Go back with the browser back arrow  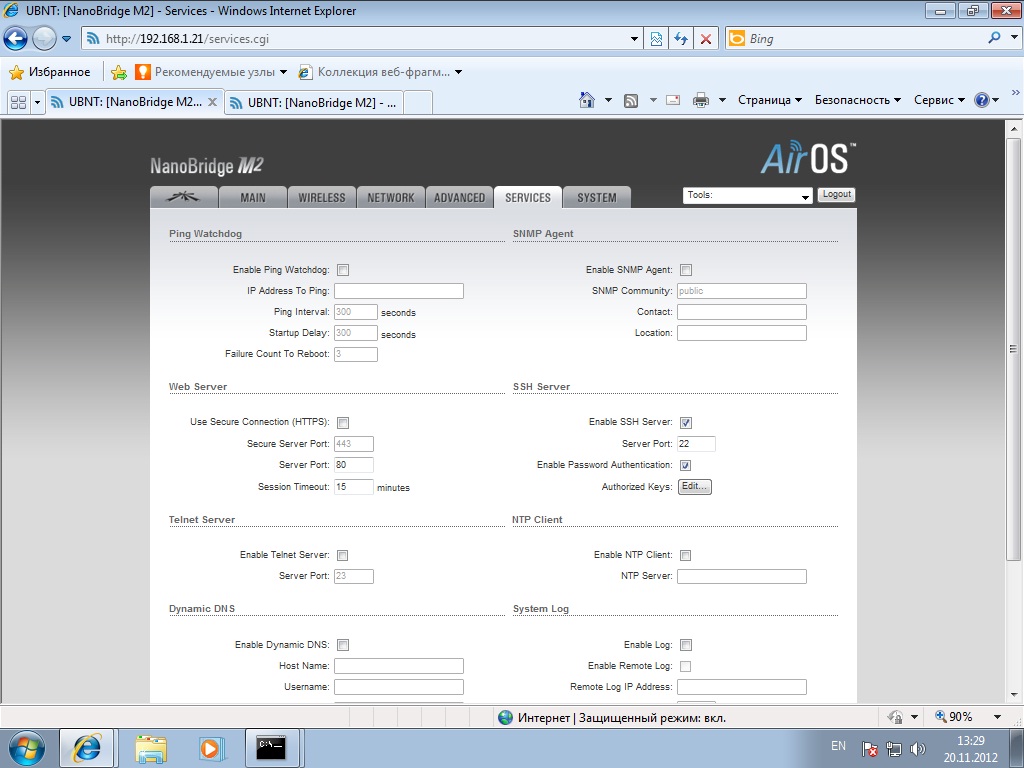point(16,39)
